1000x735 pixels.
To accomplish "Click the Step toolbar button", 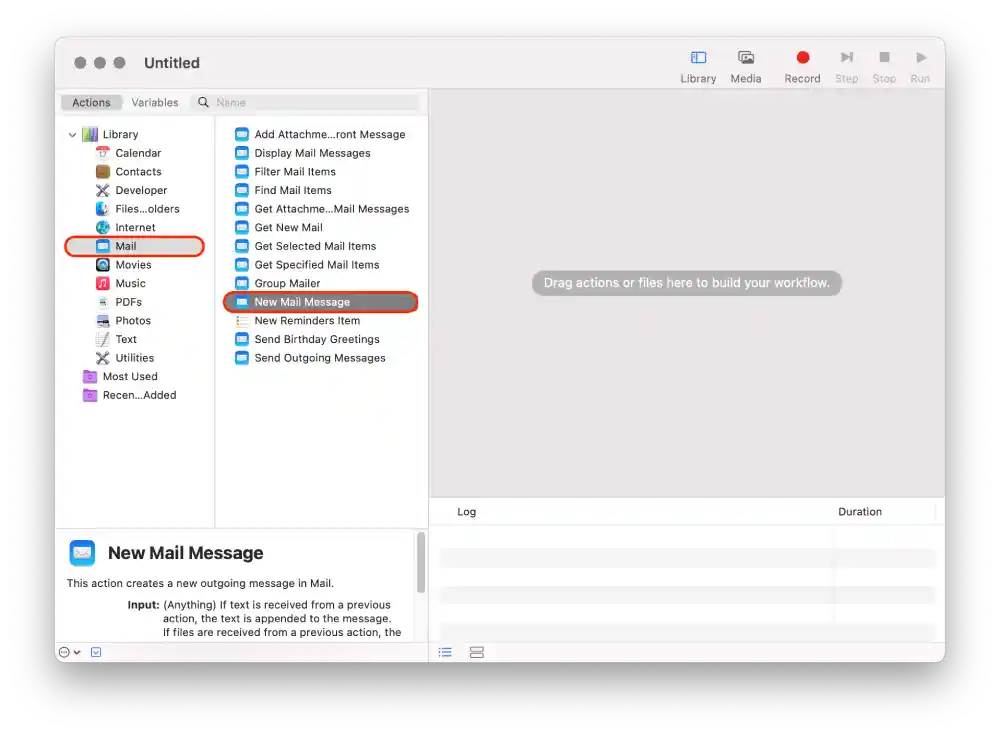I will pyautogui.click(x=846, y=67).
